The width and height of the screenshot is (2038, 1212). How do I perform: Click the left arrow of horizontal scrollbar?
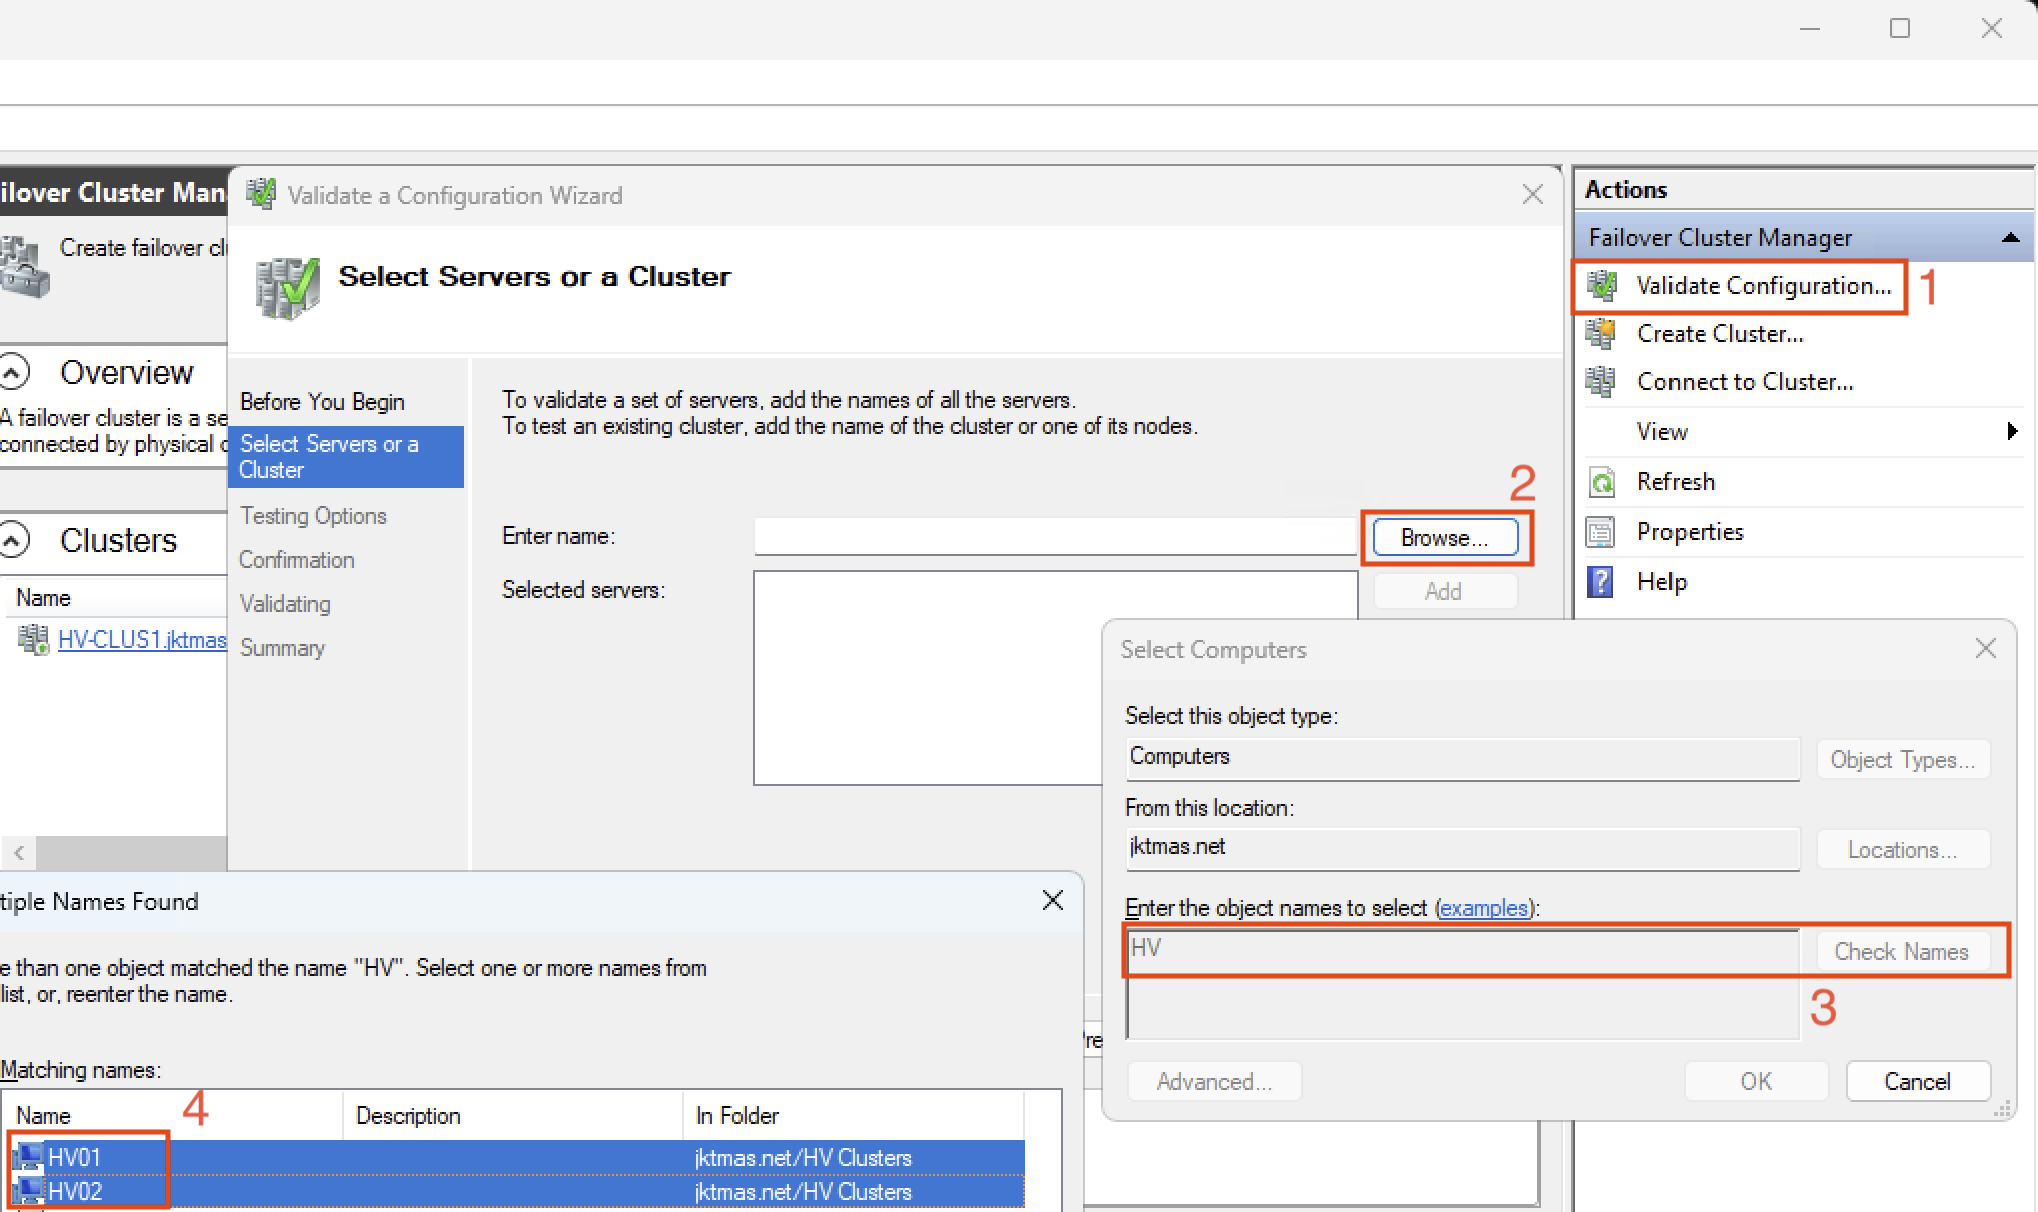[x=19, y=853]
